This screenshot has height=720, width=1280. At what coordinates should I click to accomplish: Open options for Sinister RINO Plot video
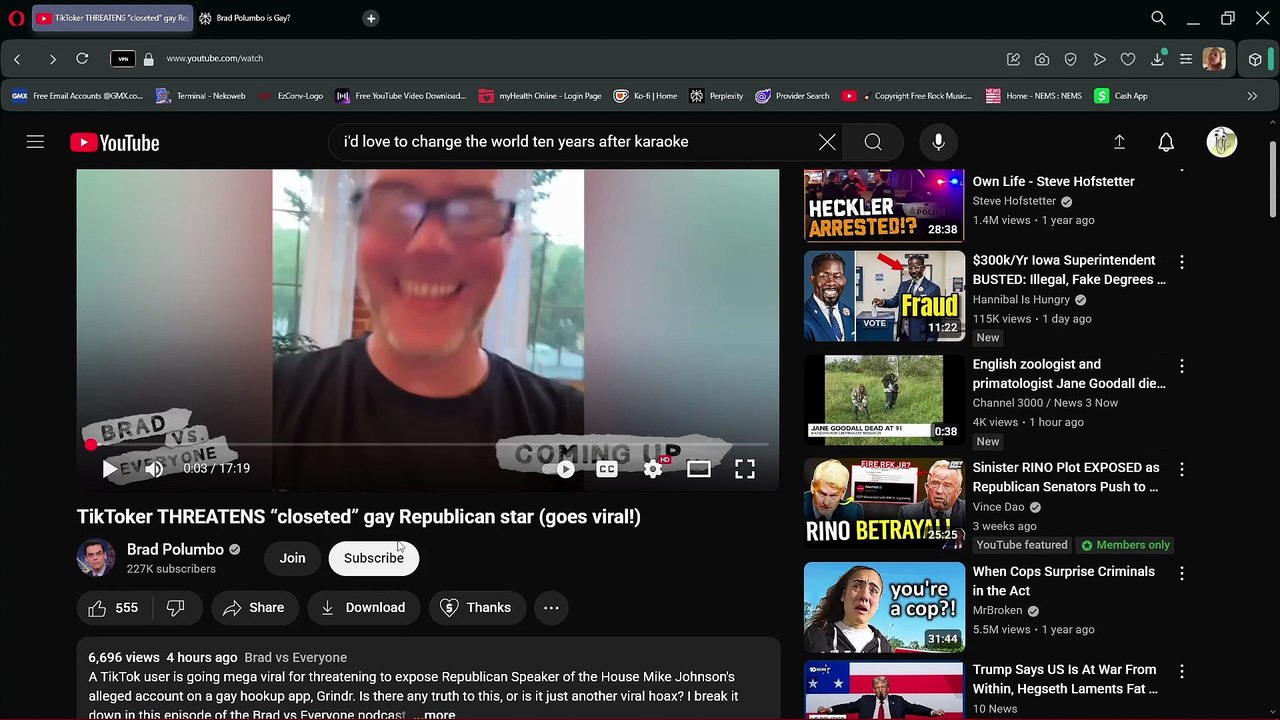(x=1182, y=469)
